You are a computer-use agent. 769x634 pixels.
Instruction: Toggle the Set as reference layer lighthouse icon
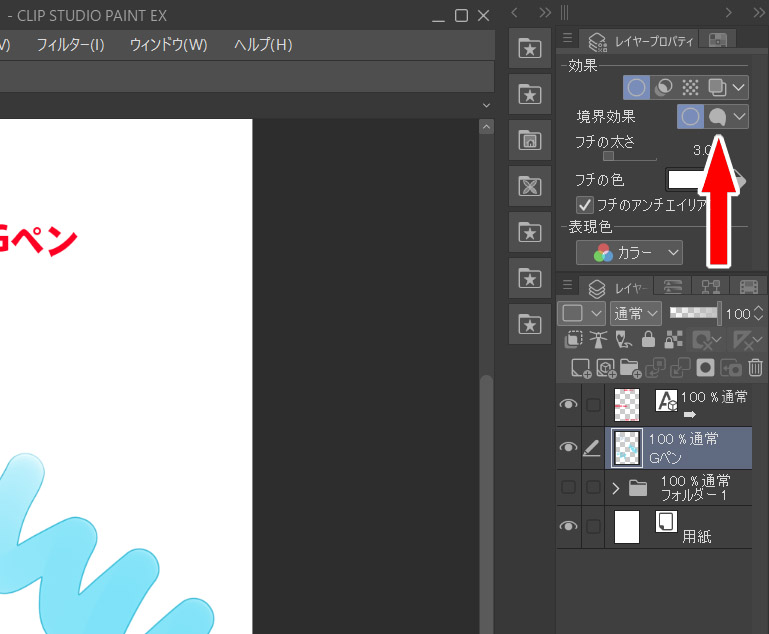(x=599, y=340)
